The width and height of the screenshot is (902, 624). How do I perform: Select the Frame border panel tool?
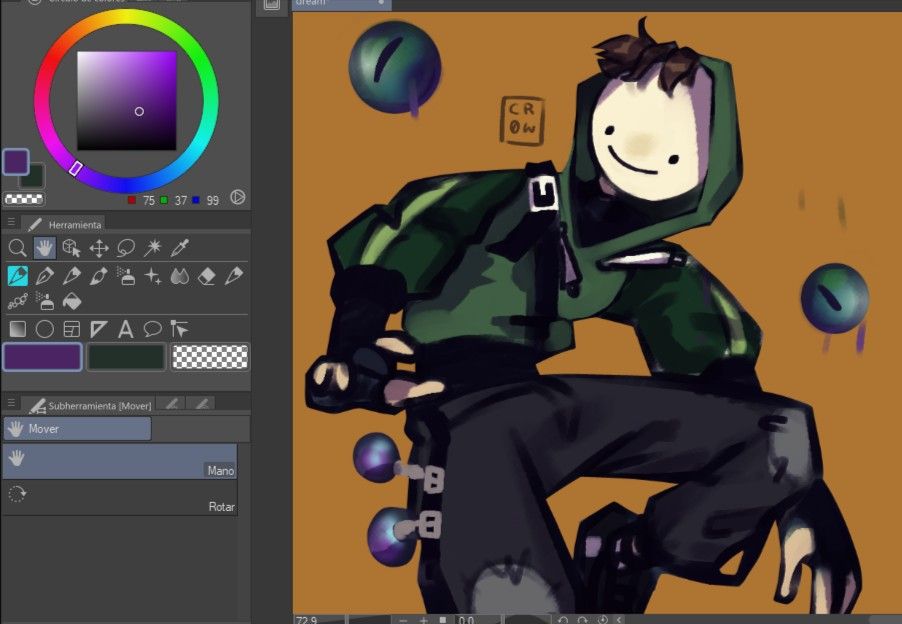pos(71,329)
